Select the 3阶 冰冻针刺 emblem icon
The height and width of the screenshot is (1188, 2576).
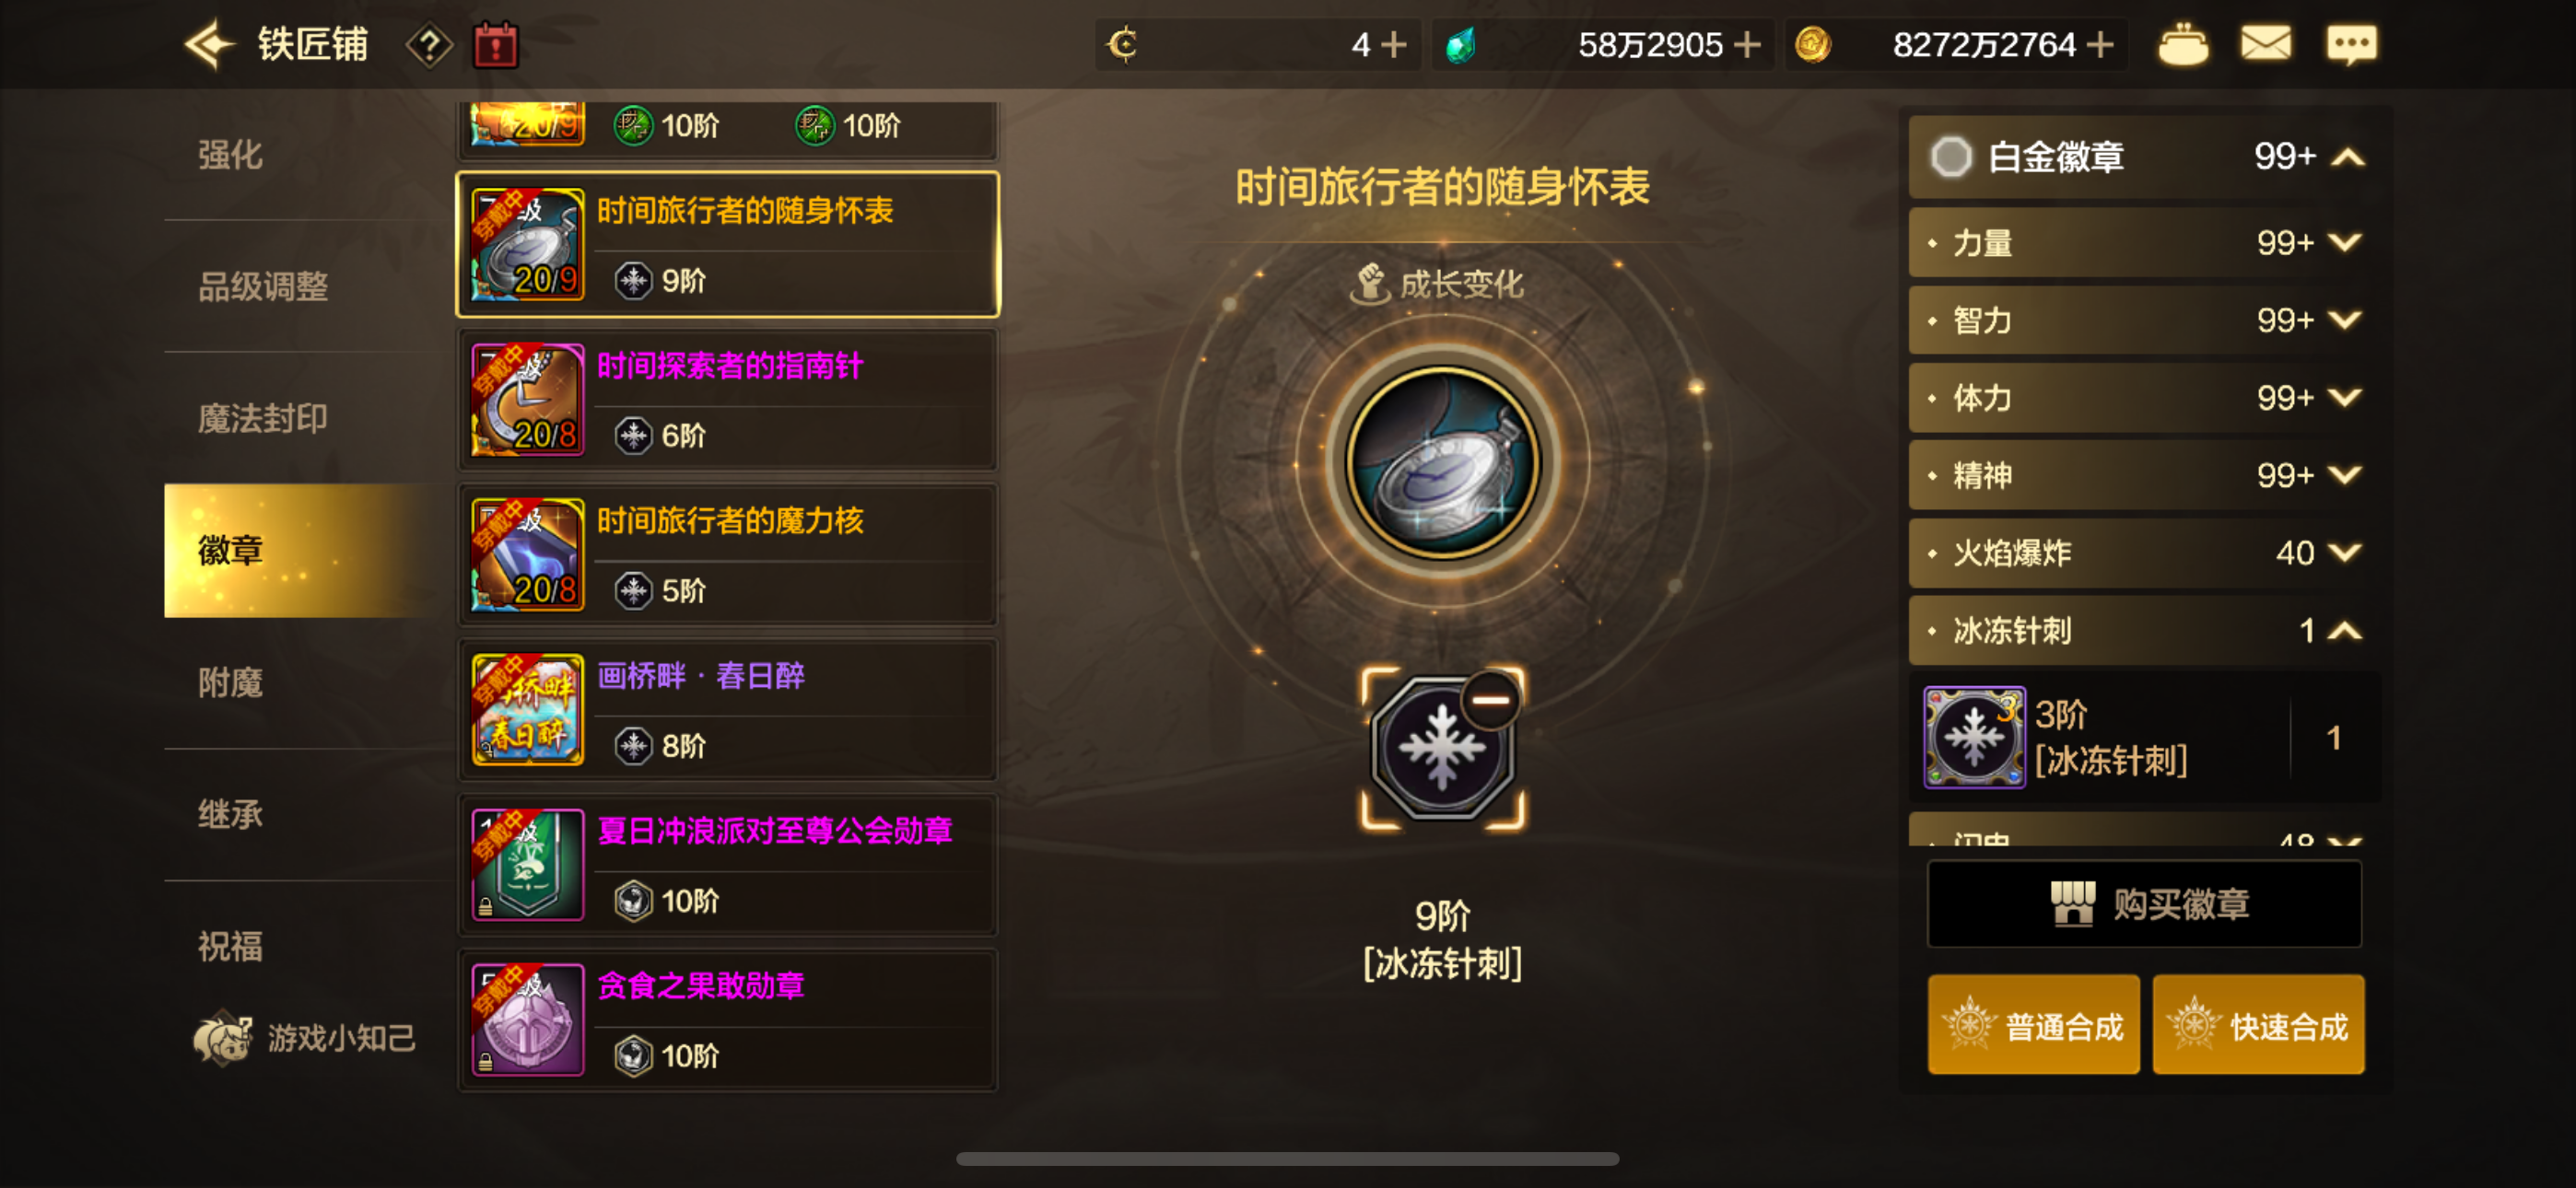click(x=1974, y=737)
